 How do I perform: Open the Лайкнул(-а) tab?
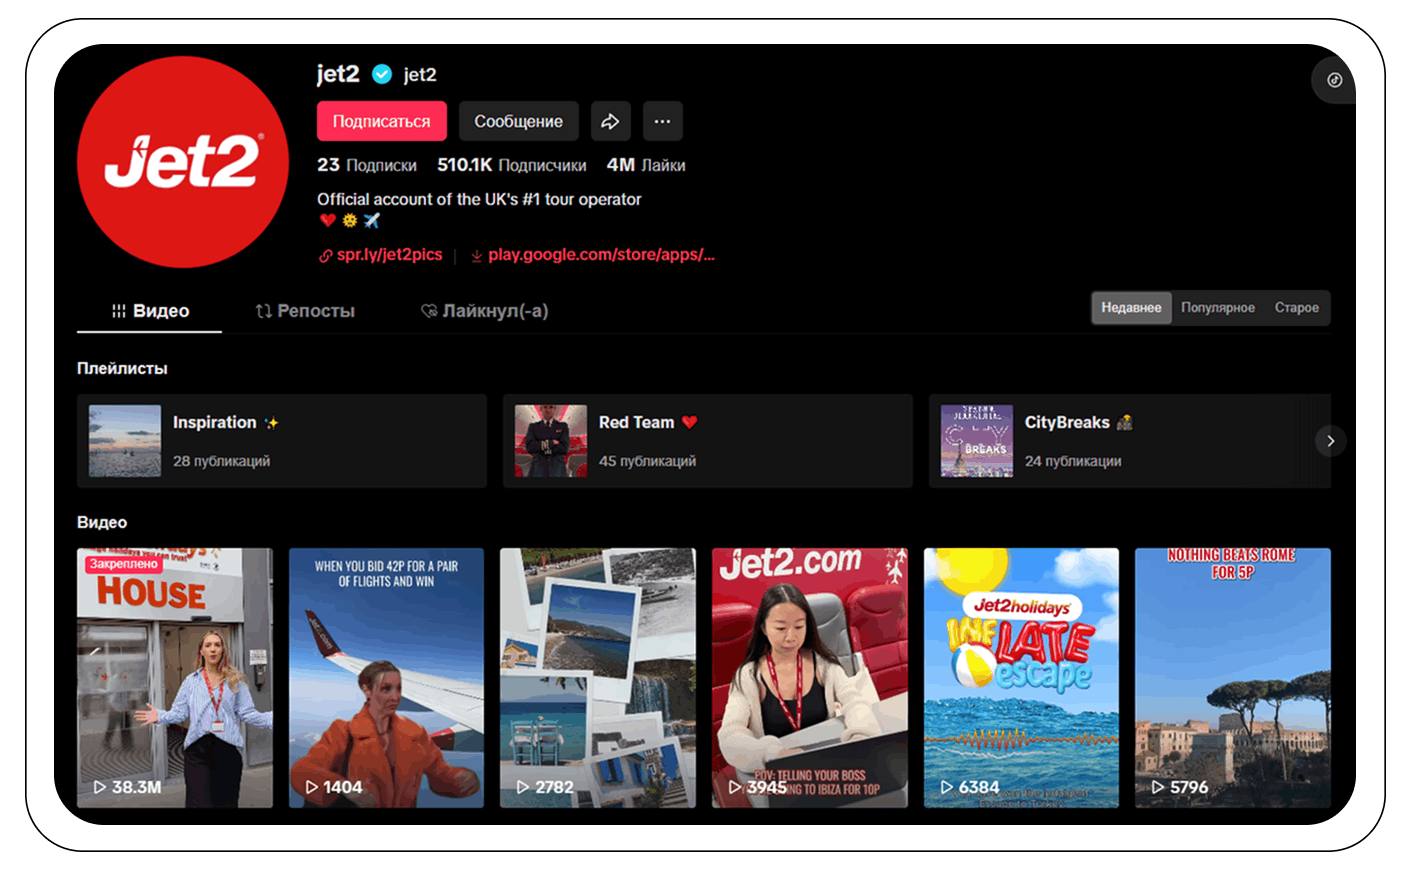[x=485, y=311]
